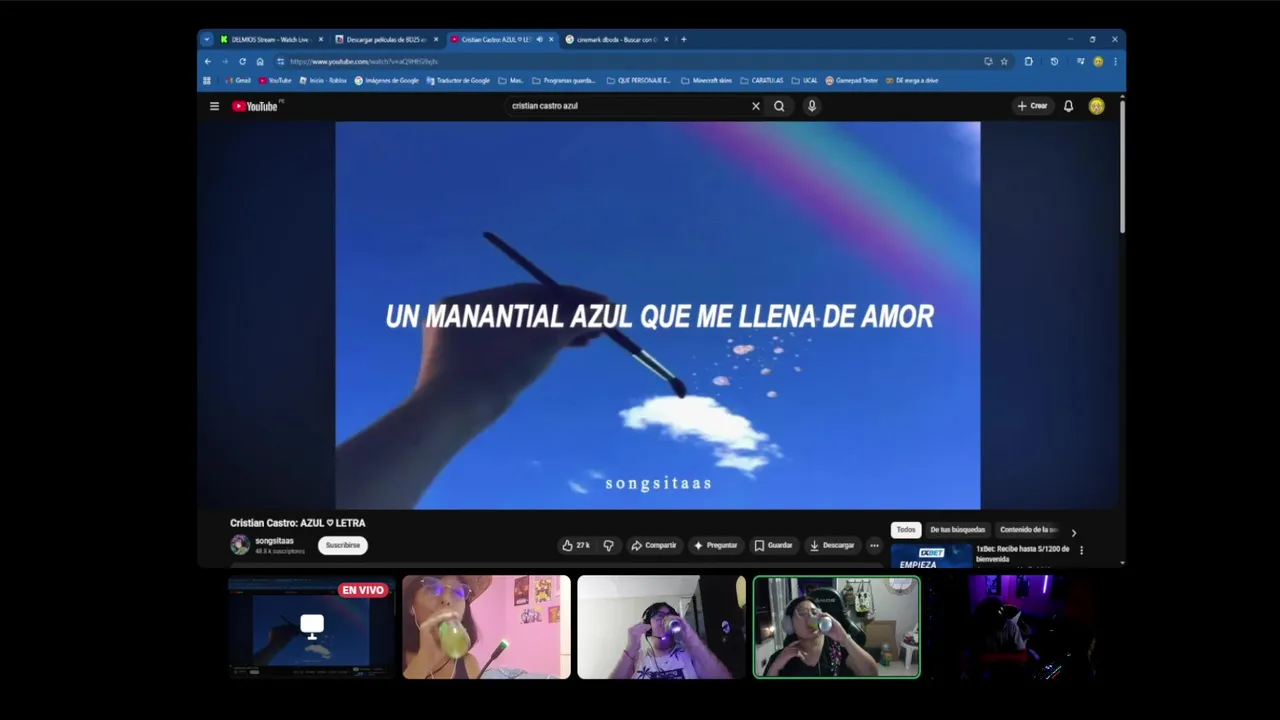Open the YouTube account avatar menu

pos(1097,106)
